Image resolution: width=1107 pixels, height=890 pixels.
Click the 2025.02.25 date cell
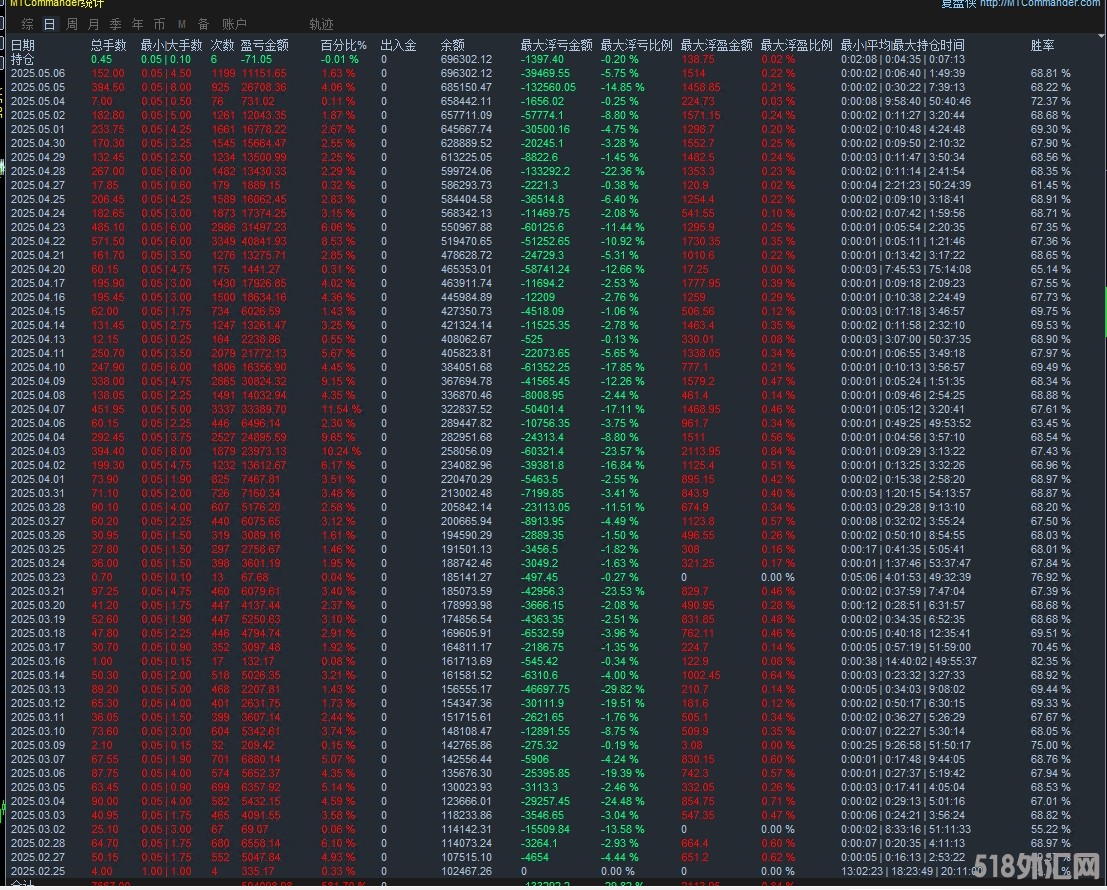click(x=38, y=871)
